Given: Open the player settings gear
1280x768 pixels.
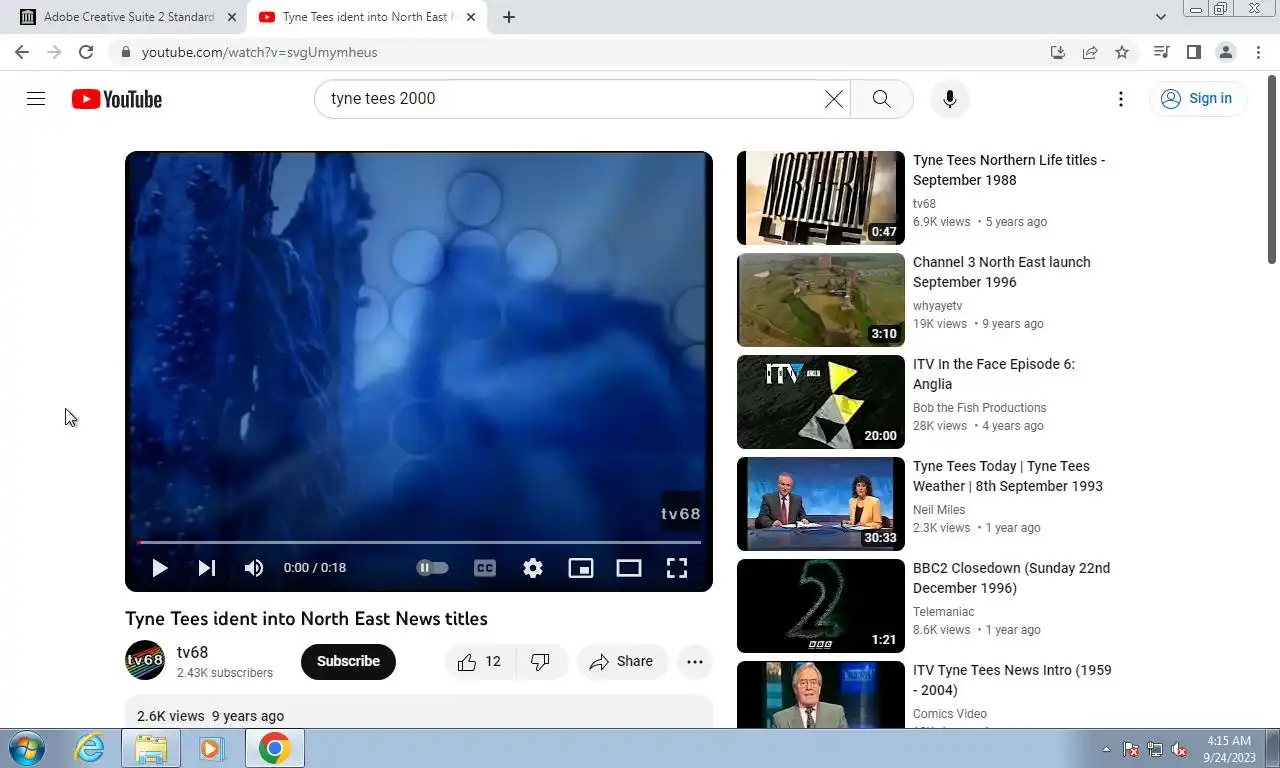Looking at the screenshot, I should pos(533,568).
